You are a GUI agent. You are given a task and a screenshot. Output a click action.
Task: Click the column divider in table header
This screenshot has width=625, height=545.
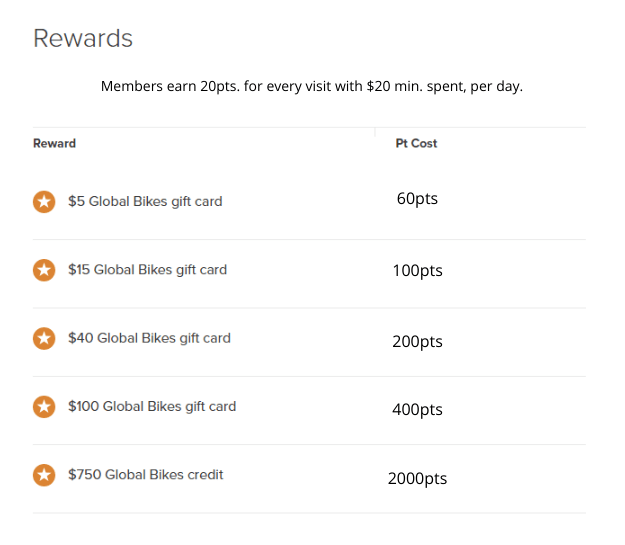375,131
